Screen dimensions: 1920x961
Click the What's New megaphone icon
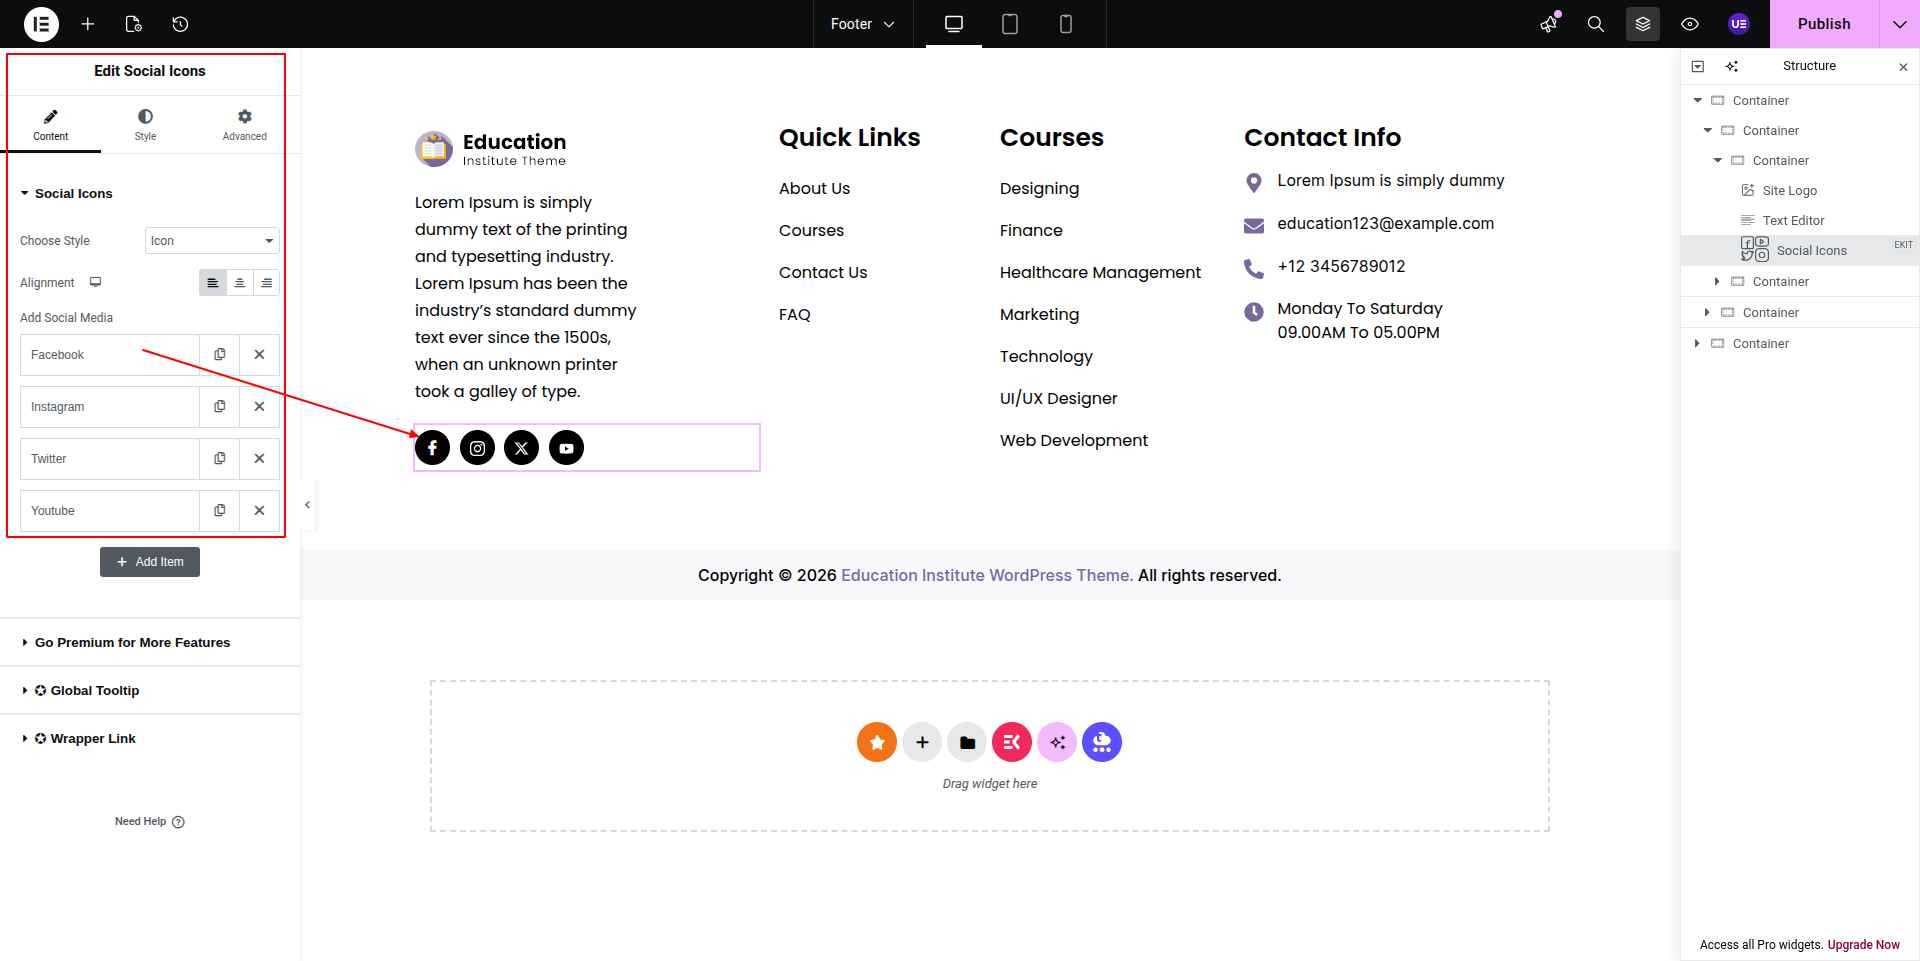pos(1549,24)
